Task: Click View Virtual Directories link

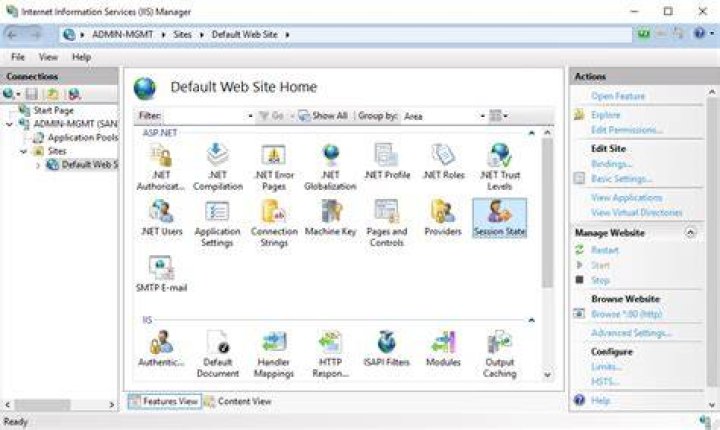Action: click(637, 213)
